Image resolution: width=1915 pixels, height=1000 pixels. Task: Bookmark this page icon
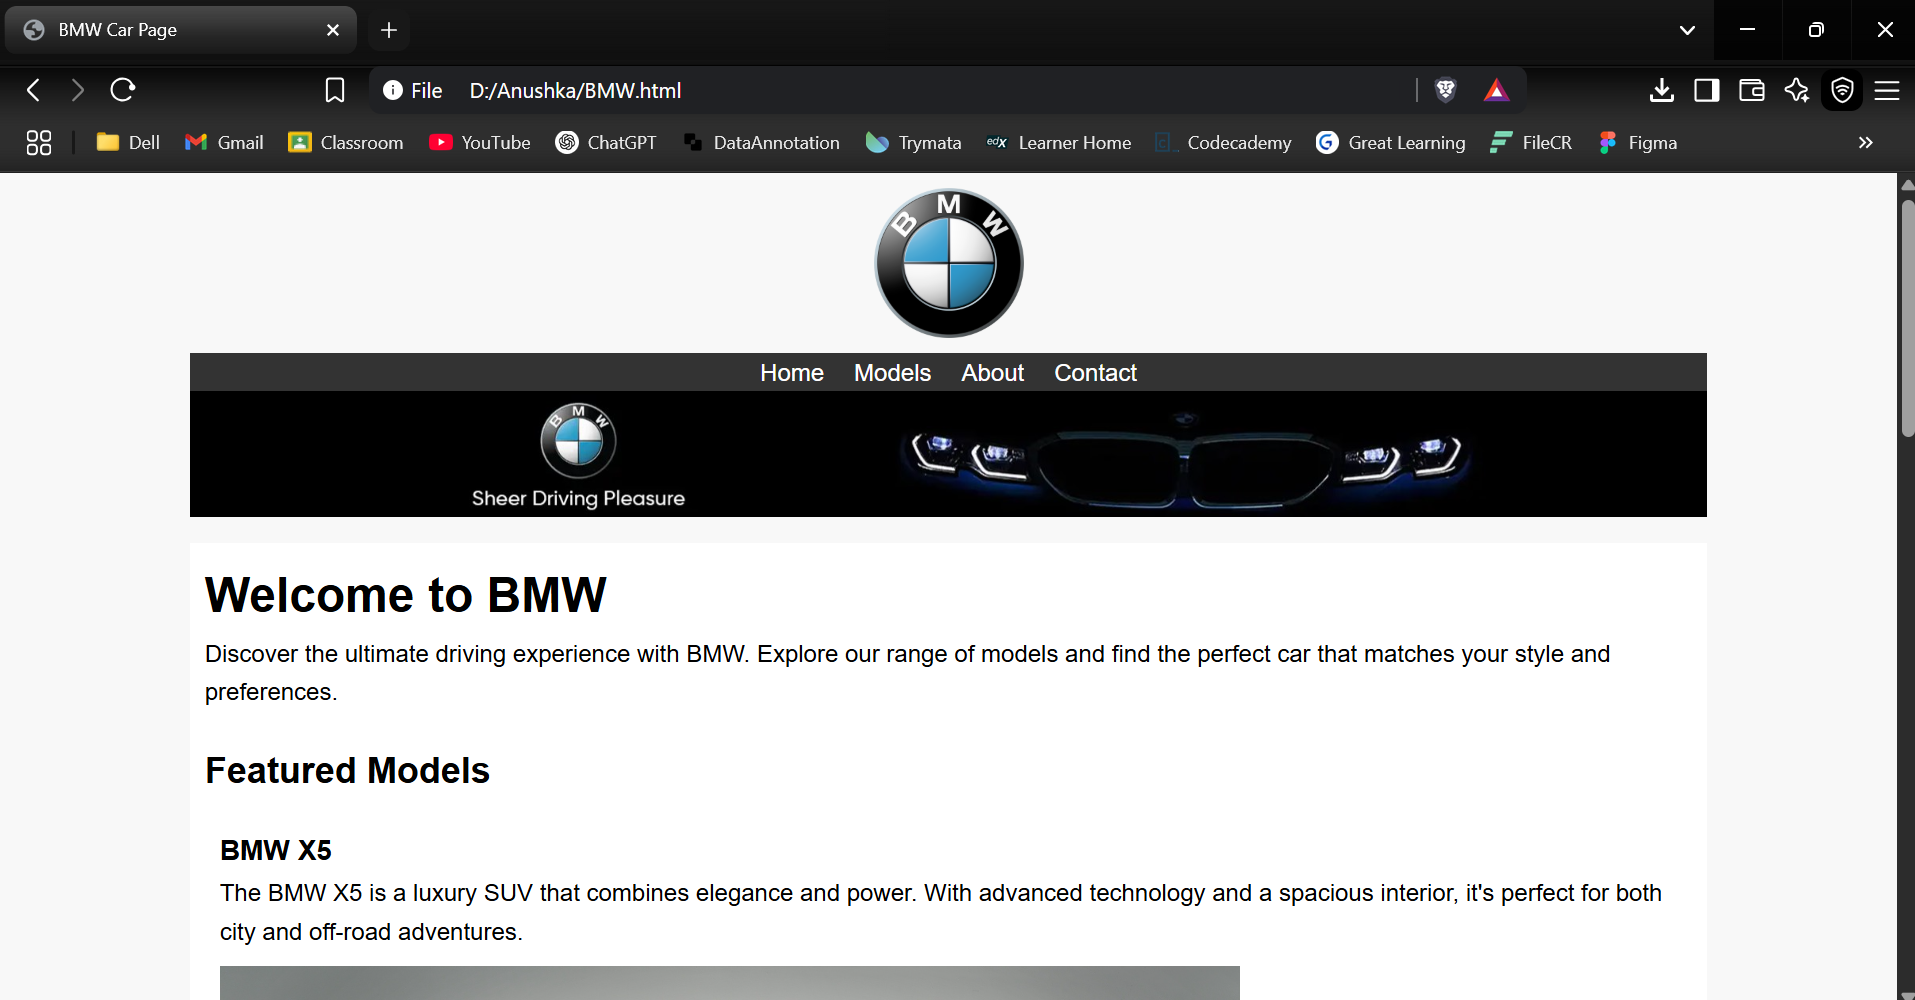point(335,90)
